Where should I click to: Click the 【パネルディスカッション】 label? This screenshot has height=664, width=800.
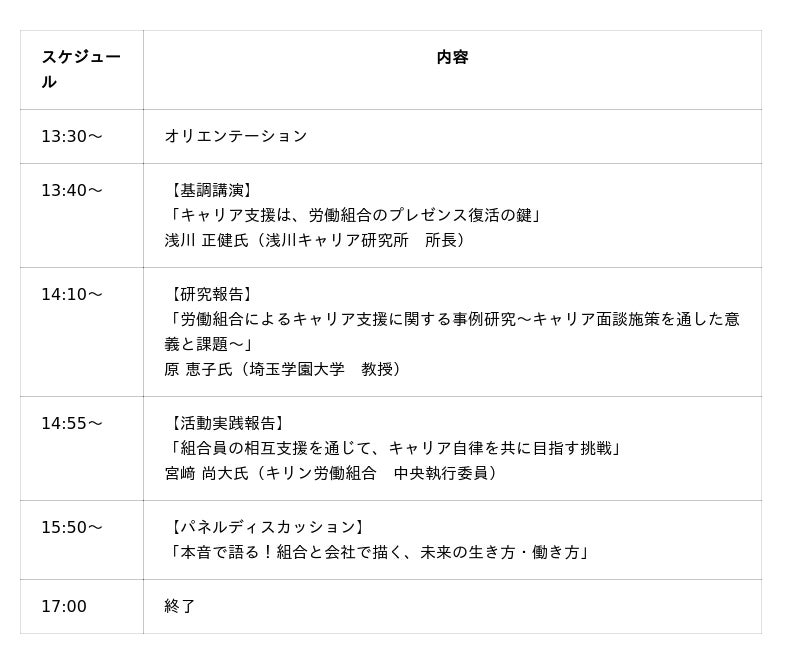(x=266, y=527)
